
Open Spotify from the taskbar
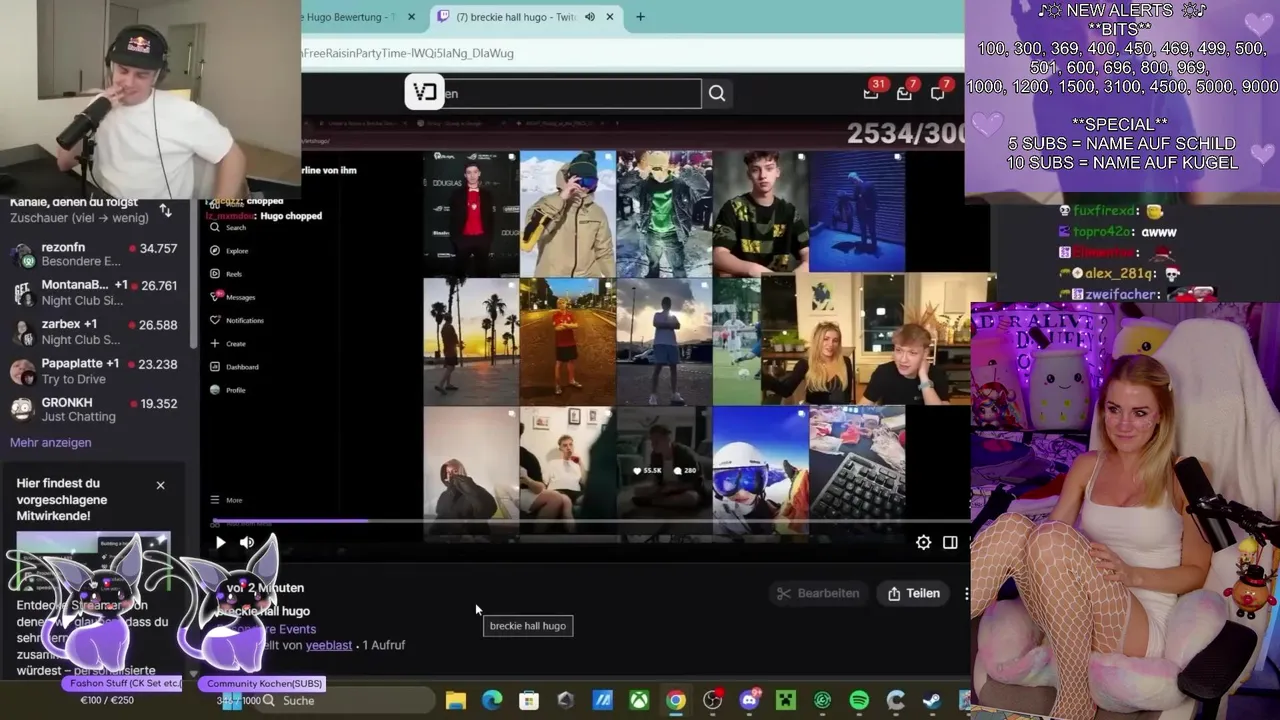[x=859, y=701]
